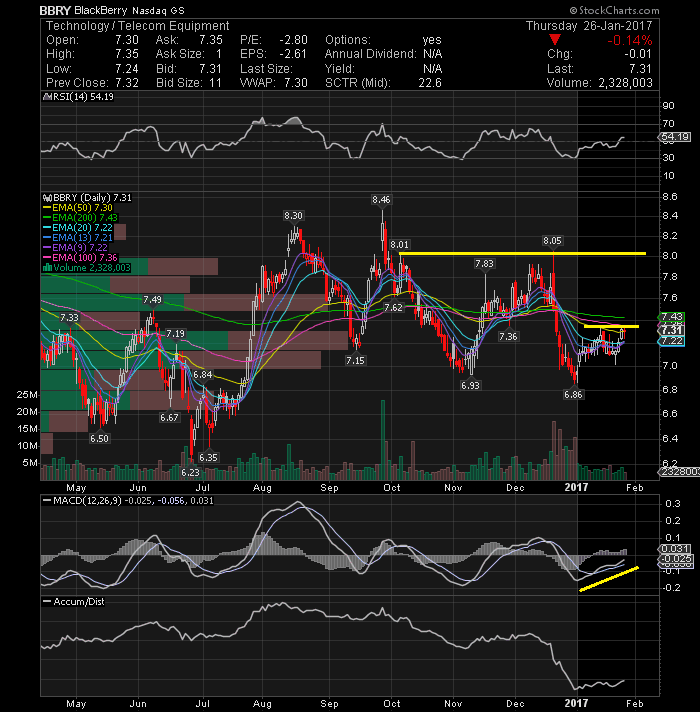Image resolution: width=700 pixels, height=712 pixels.
Task: Click the 7.15 September low label
Action: [x=355, y=361]
